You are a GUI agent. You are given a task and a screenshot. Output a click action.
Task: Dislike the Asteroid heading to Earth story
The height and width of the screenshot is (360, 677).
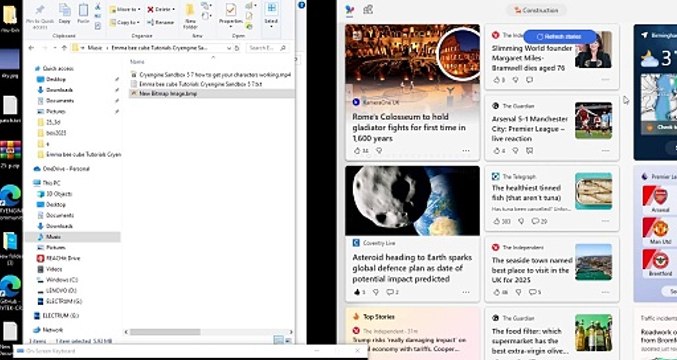coord(376,292)
